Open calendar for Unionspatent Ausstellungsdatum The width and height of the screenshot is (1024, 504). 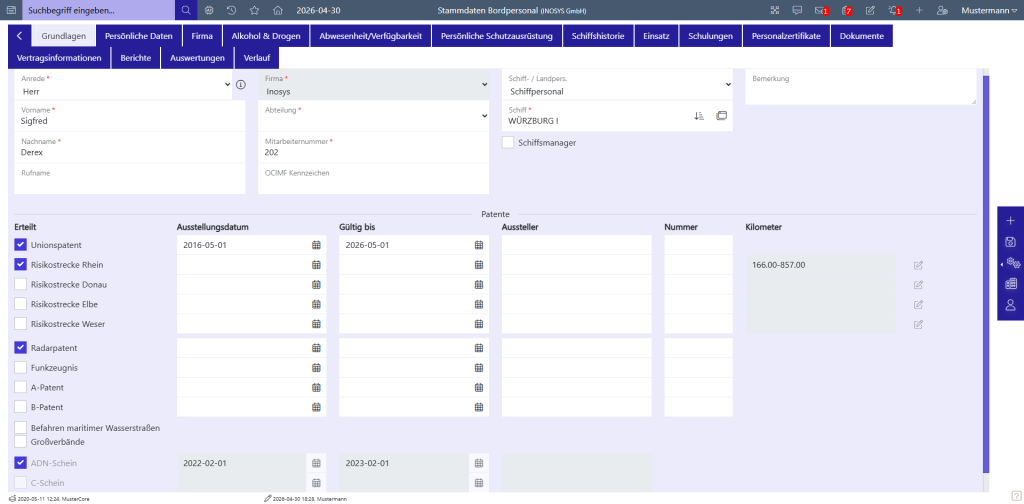pyautogui.click(x=316, y=245)
